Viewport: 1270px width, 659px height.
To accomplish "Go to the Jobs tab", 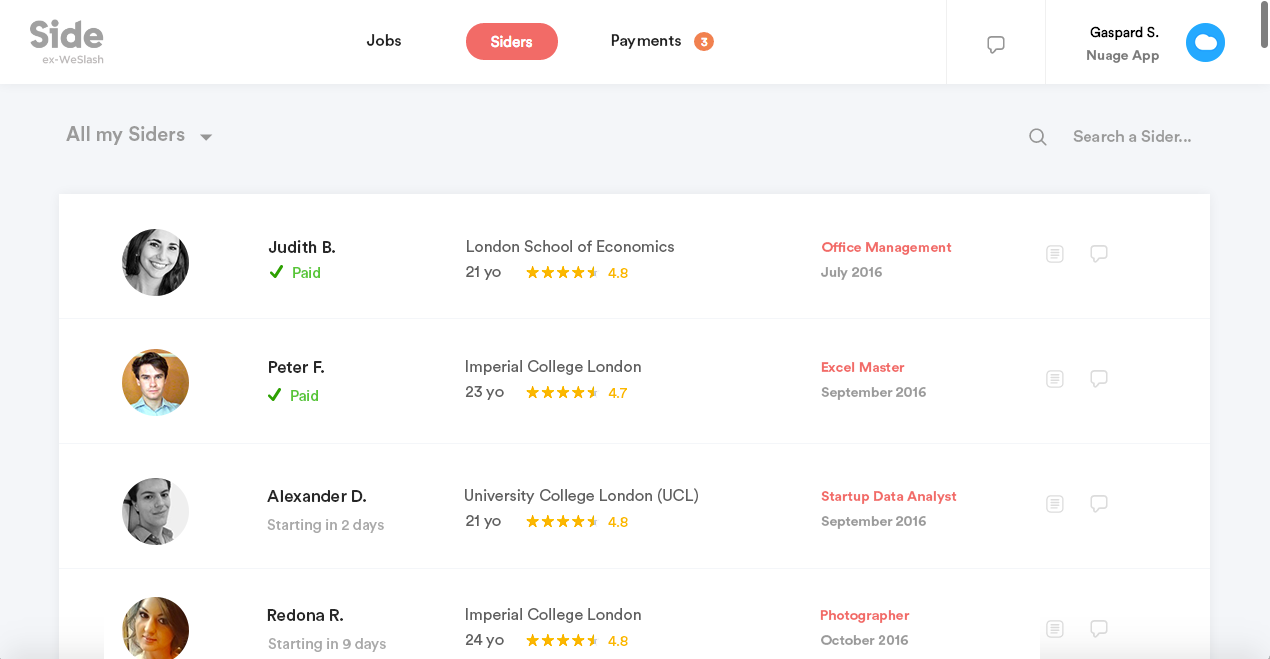I will click(384, 41).
